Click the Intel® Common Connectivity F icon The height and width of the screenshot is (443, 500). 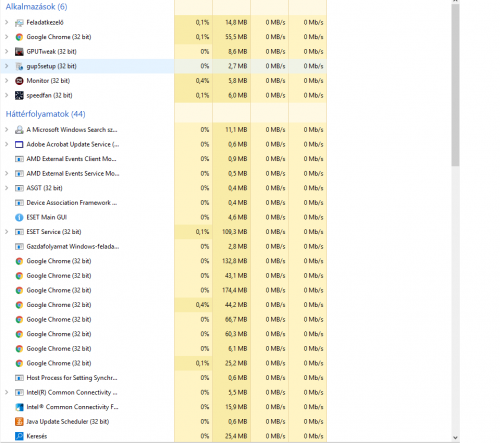pyautogui.click(x=19, y=407)
